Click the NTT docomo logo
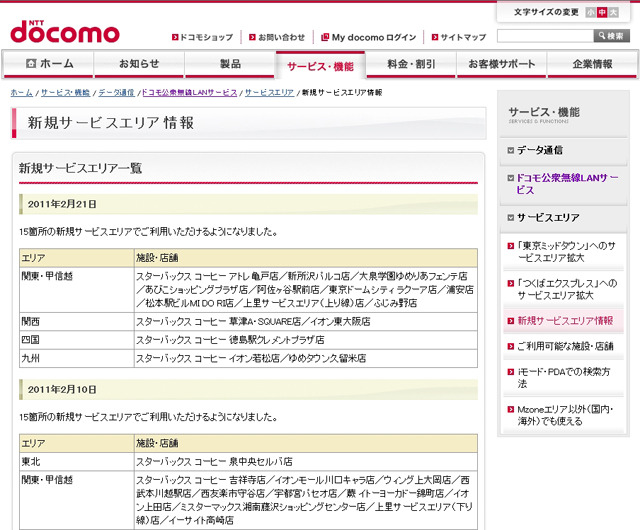The height and width of the screenshot is (530, 640). (65, 31)
